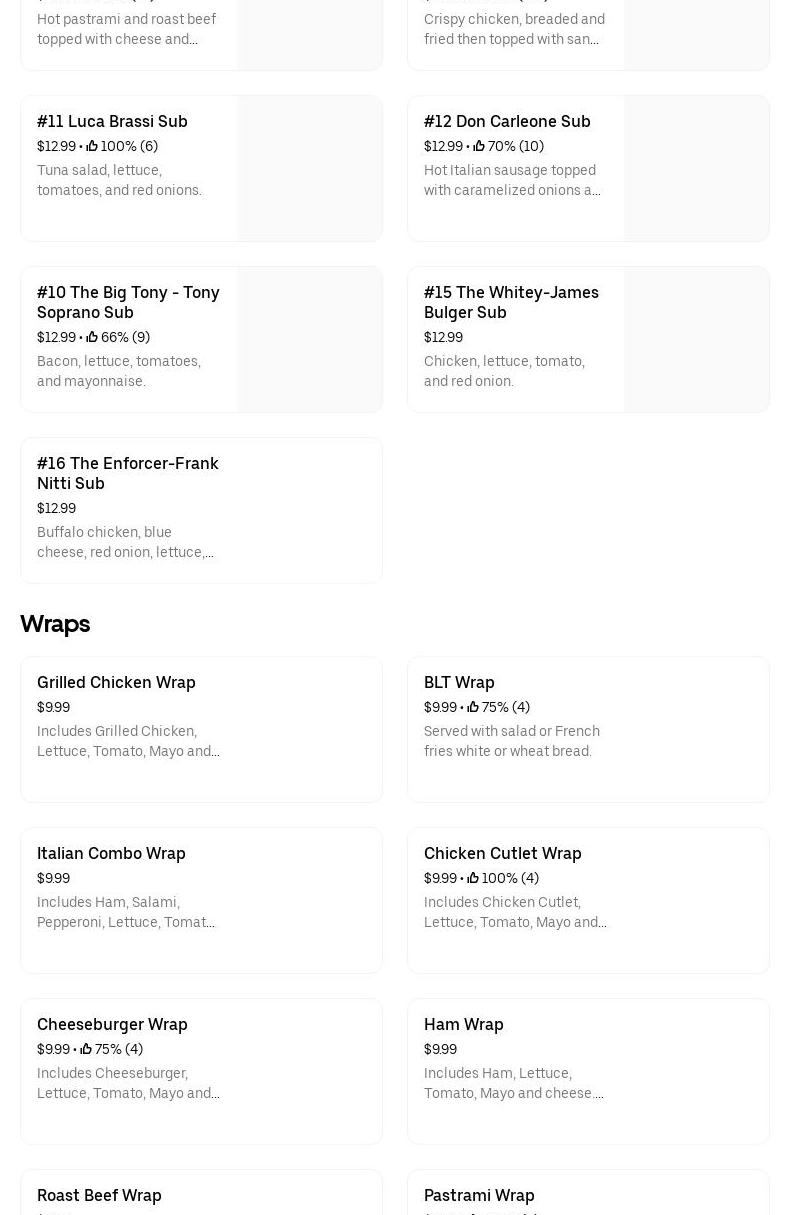This screenshot has width=804, height=1215.
Task: Select #16 The Enforcer-Frank Nitti Sub title
Action: (x=128, y=473)
